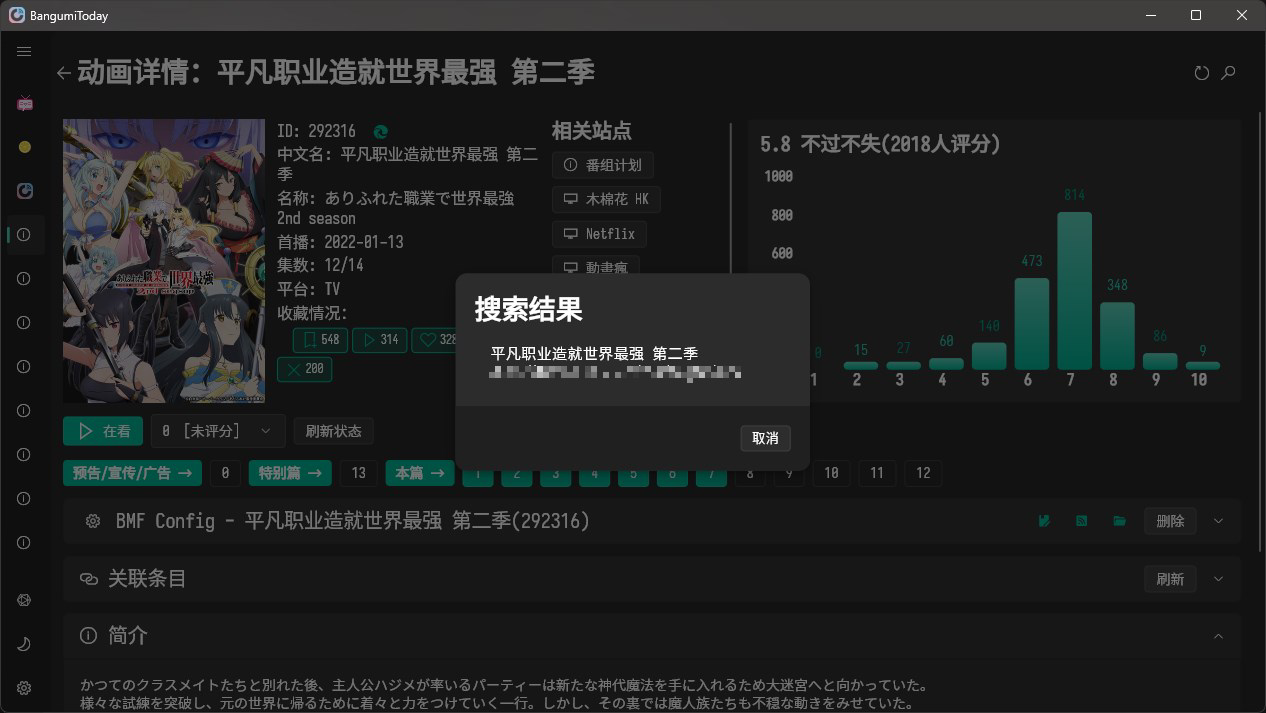This screenshot has height=713, width=1266.
Task: Click the score 8 bar with 348 votes
Action: (x=1117, y=336)
